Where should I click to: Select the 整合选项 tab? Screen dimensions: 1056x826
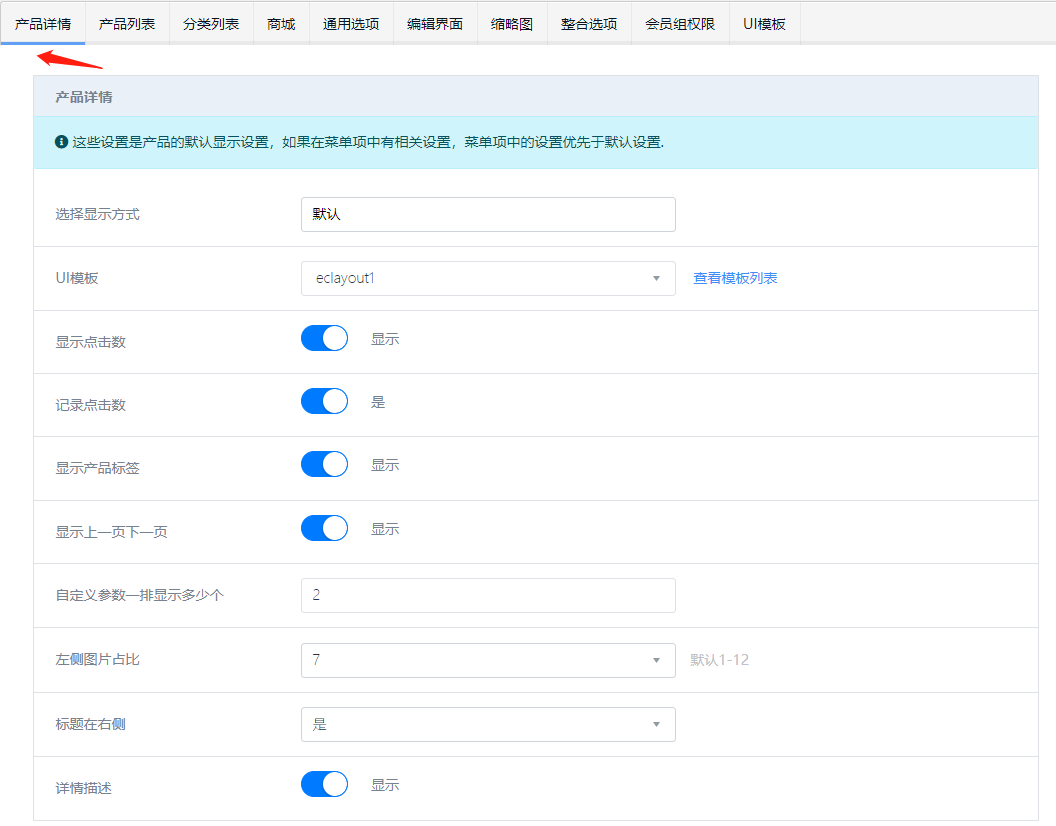589,24
